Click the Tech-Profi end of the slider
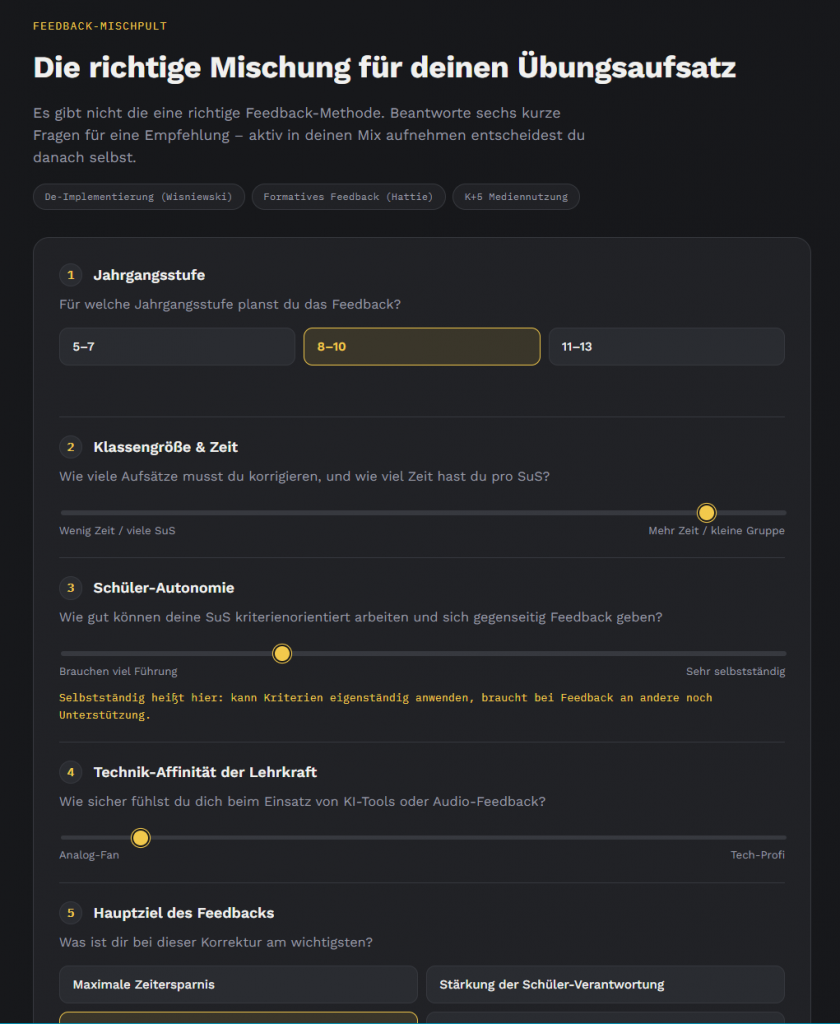The width and height of the screenshot is (840, 1024). click(x=758, y=855)
